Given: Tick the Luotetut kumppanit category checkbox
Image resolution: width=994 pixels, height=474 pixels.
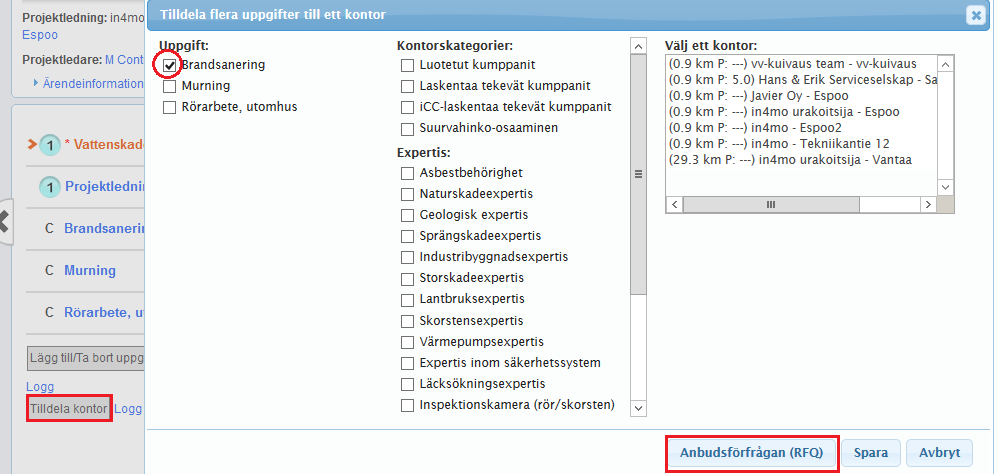Looking at the screenshot, I should [407, 65].
